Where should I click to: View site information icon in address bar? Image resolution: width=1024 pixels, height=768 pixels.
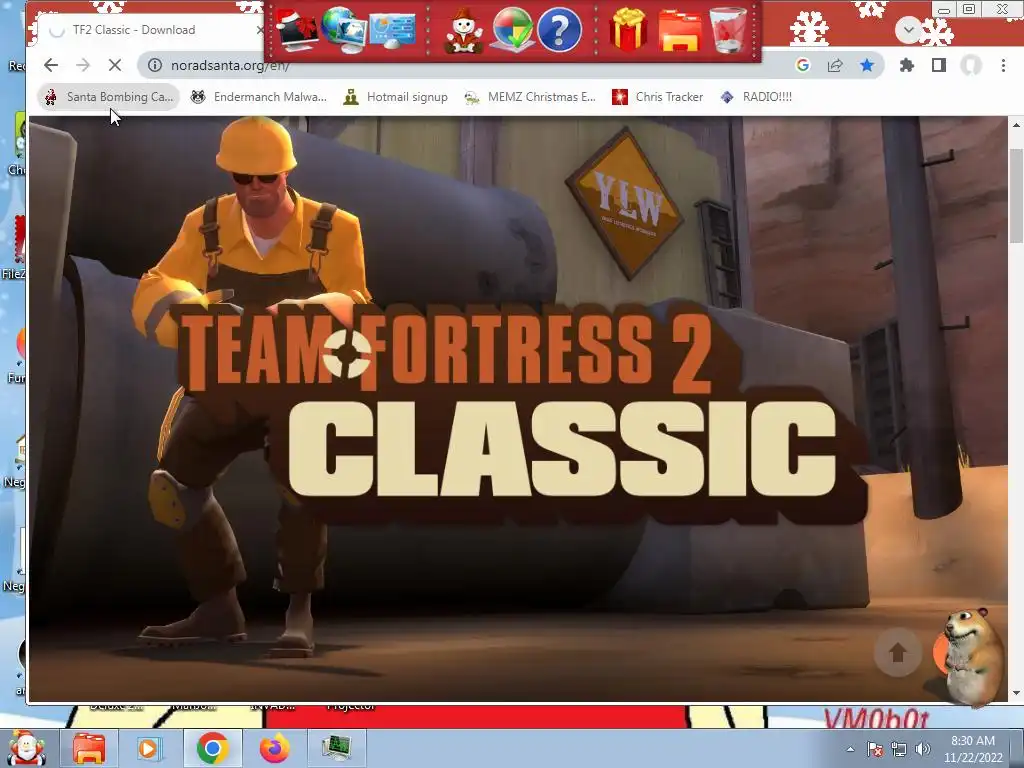click(155, 65)
